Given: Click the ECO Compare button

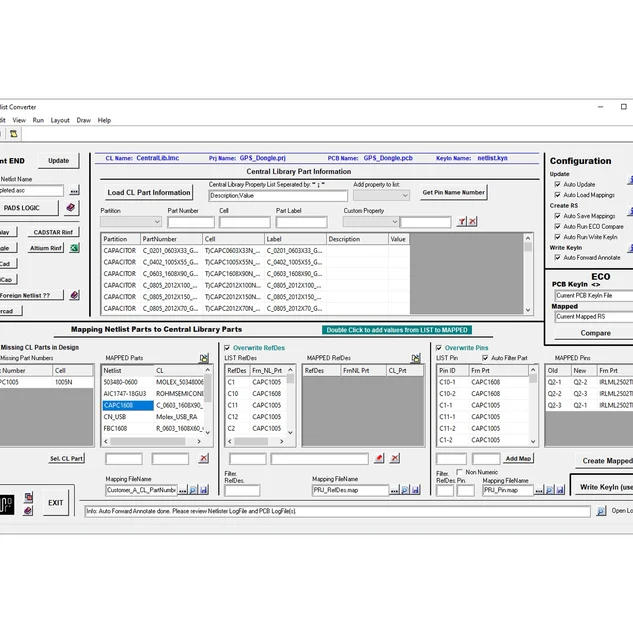Looking at the screenshot, I should pos(595,333).
